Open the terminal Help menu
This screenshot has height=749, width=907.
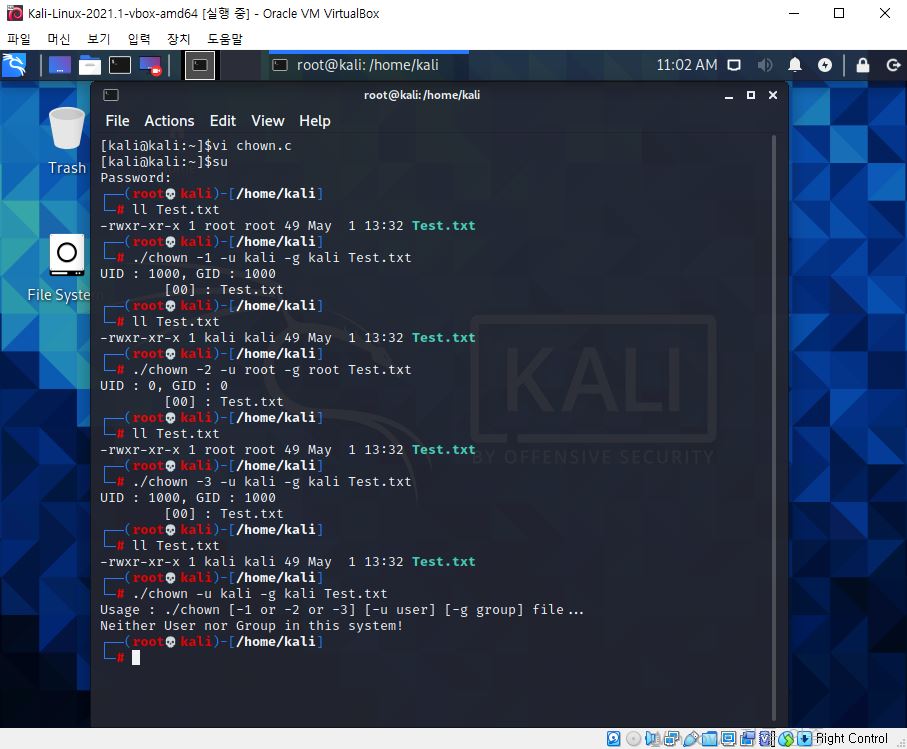(315, 121)
